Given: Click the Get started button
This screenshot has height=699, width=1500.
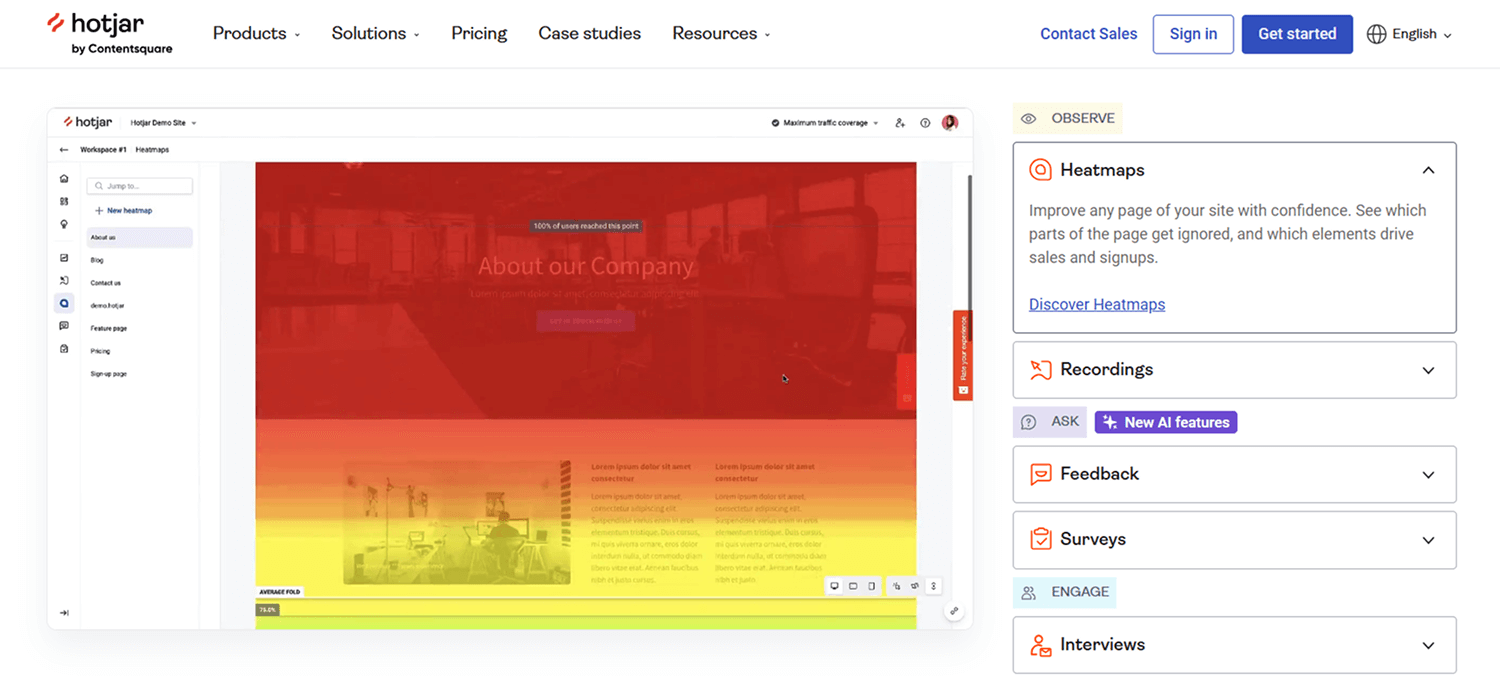Looking at the screenshot, I should 1297,34.
